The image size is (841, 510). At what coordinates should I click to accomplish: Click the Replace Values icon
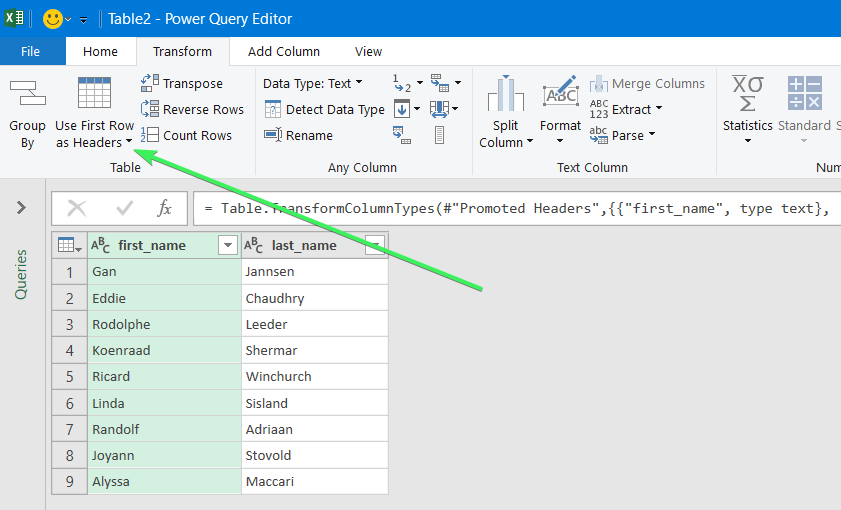402,83
